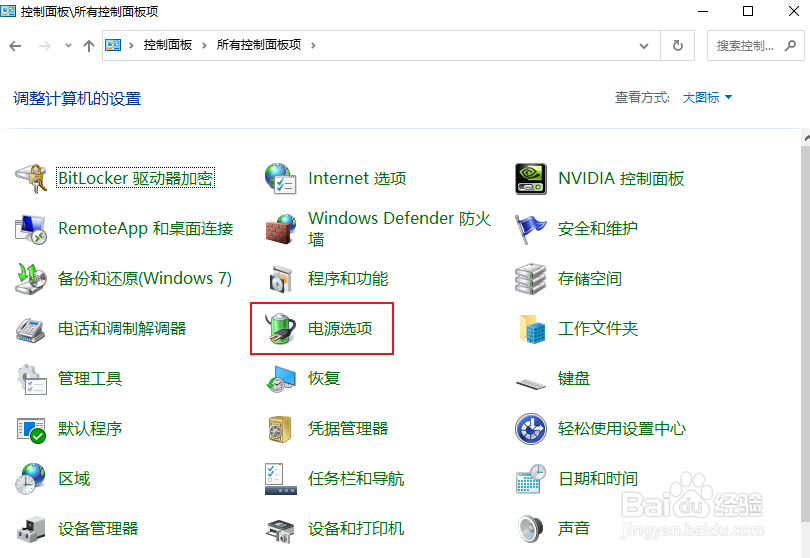
Task: Open the 工作文件夹 link
Action: (x=598, y=329)
